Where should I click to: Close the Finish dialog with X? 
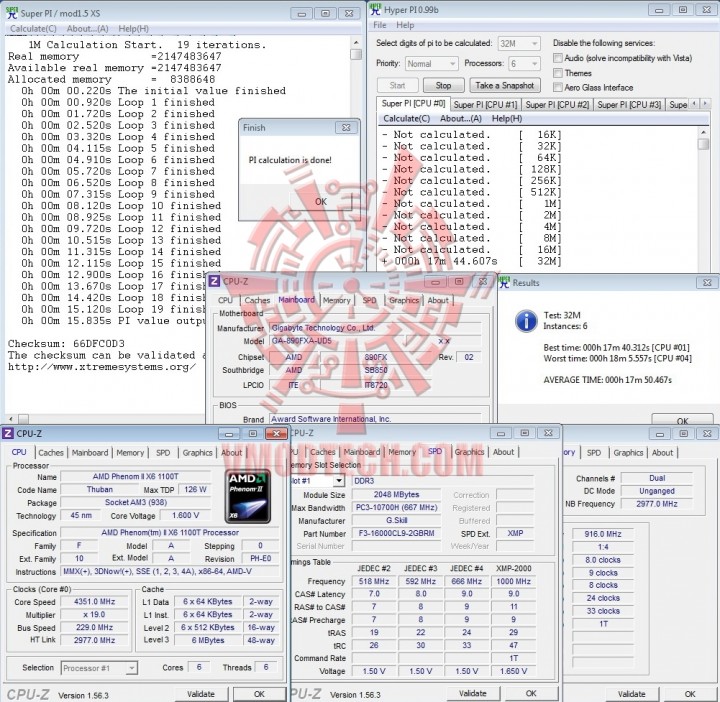(x=346, y=128)
